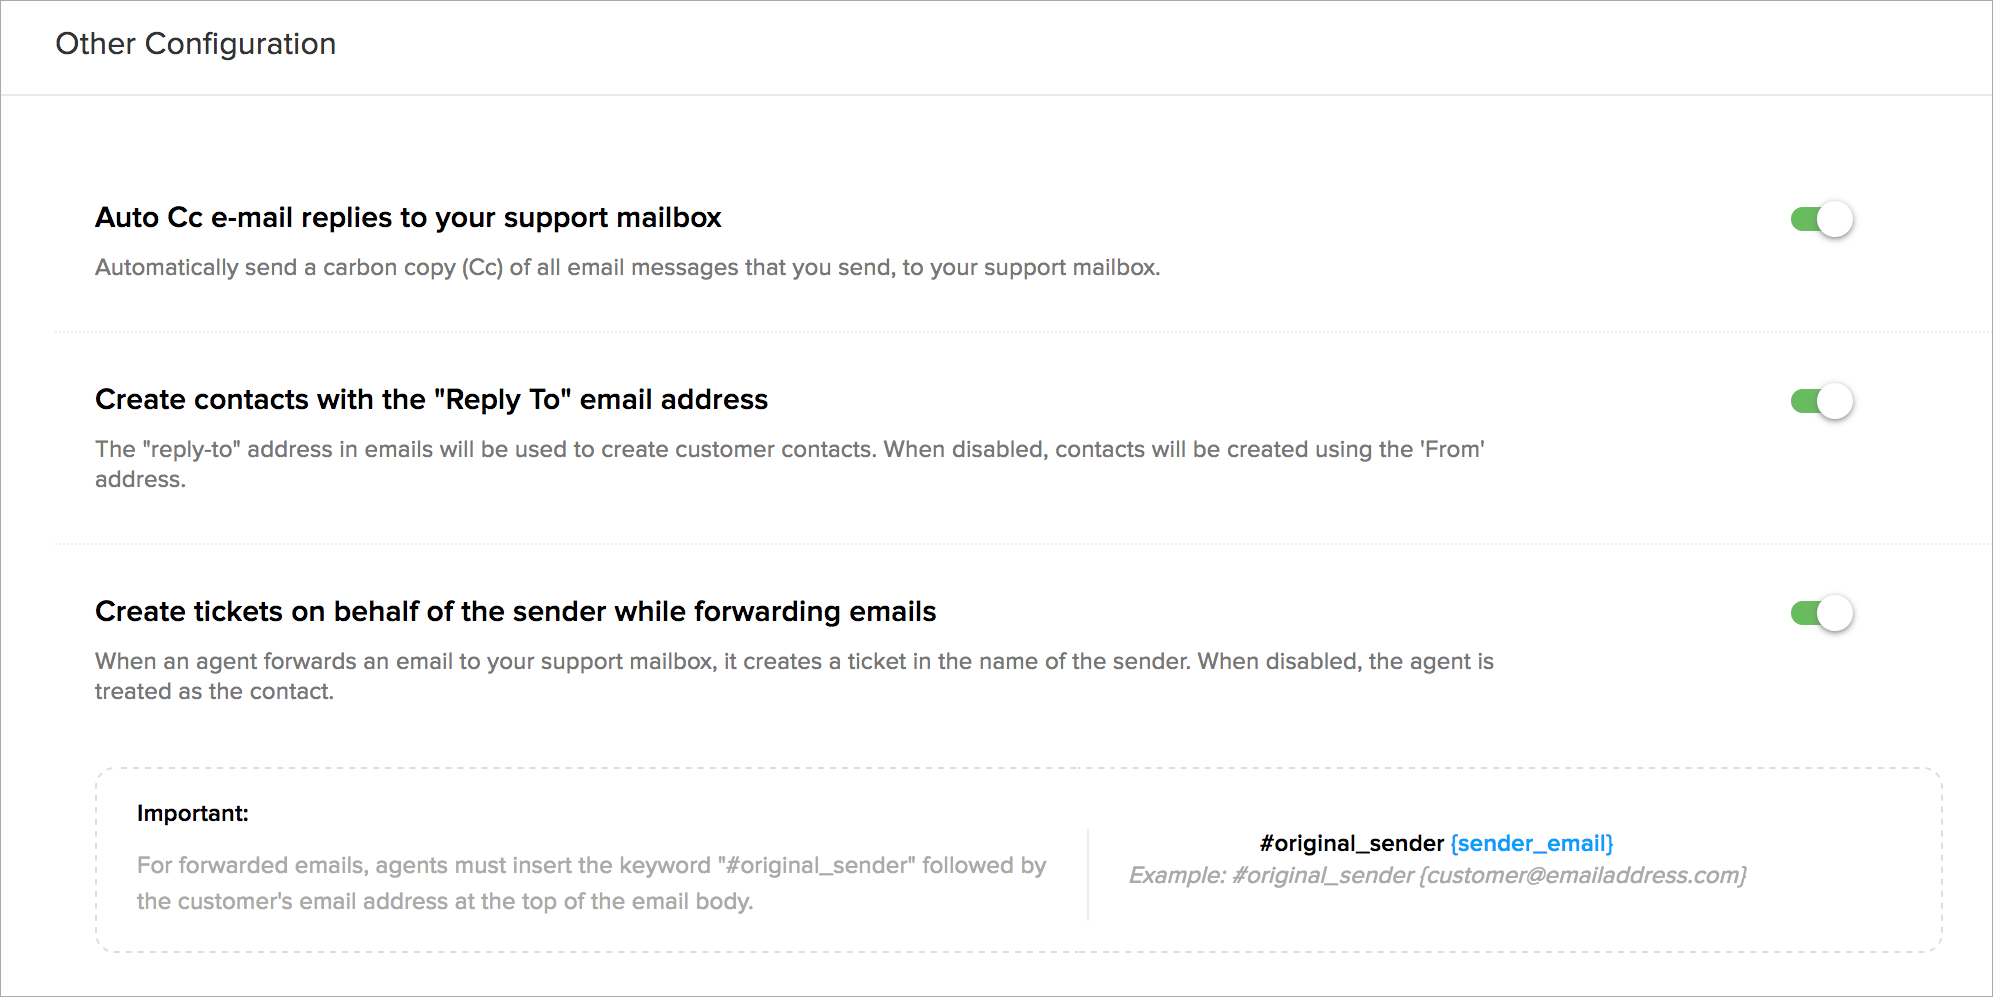Switch off create tickets on behalf toggle
Screen dimensions: 1993x997
pos(1821,613)
